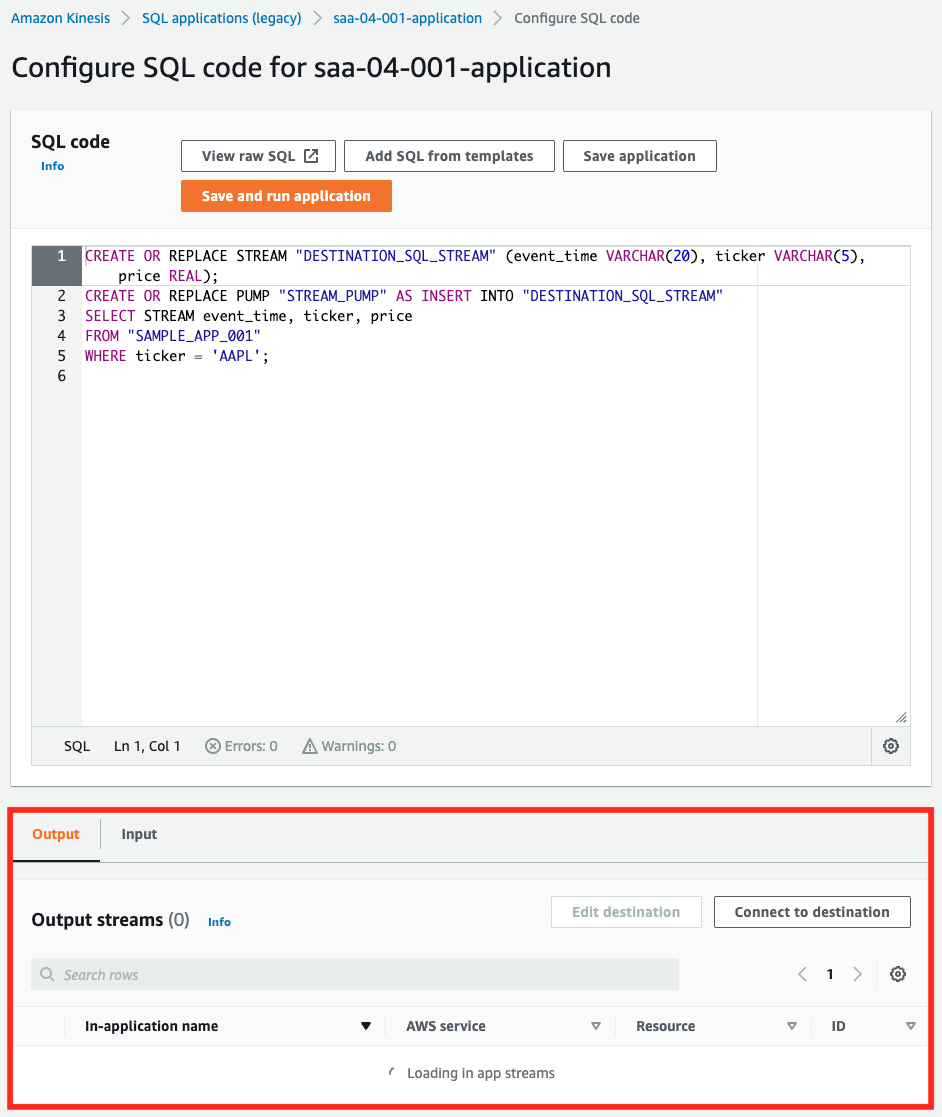Open the AWS service column filter
This screenshot has height=1117, width=942.
[x=595, y=1025]
